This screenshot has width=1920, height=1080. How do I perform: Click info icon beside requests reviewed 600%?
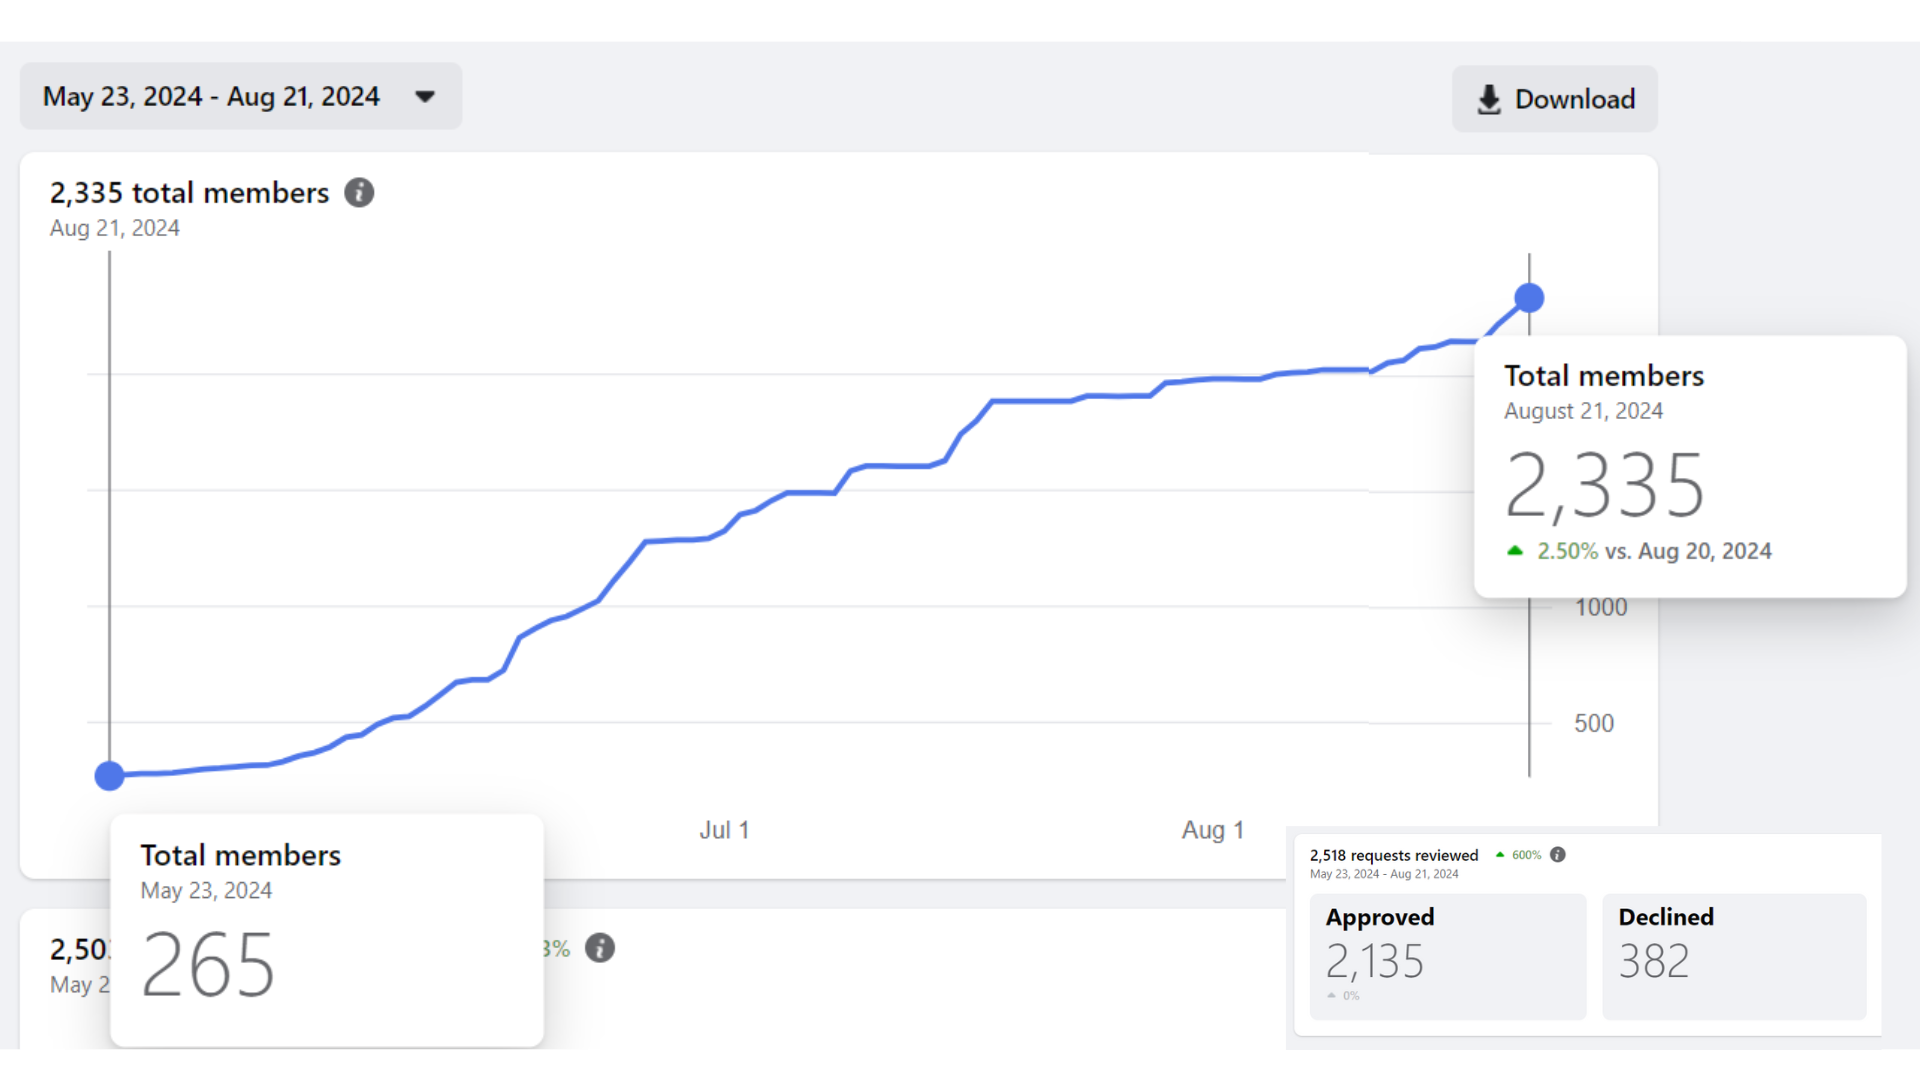[1557, 855]
